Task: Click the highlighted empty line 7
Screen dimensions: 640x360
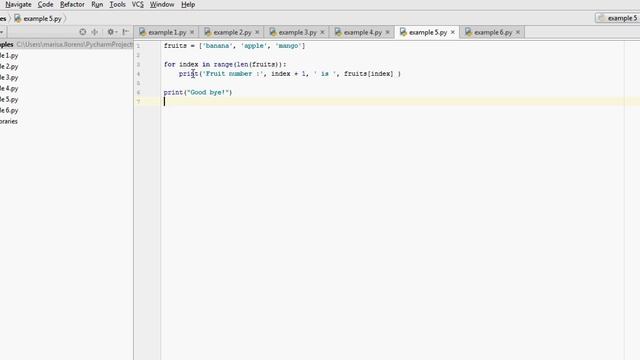Action: [387, 102]
